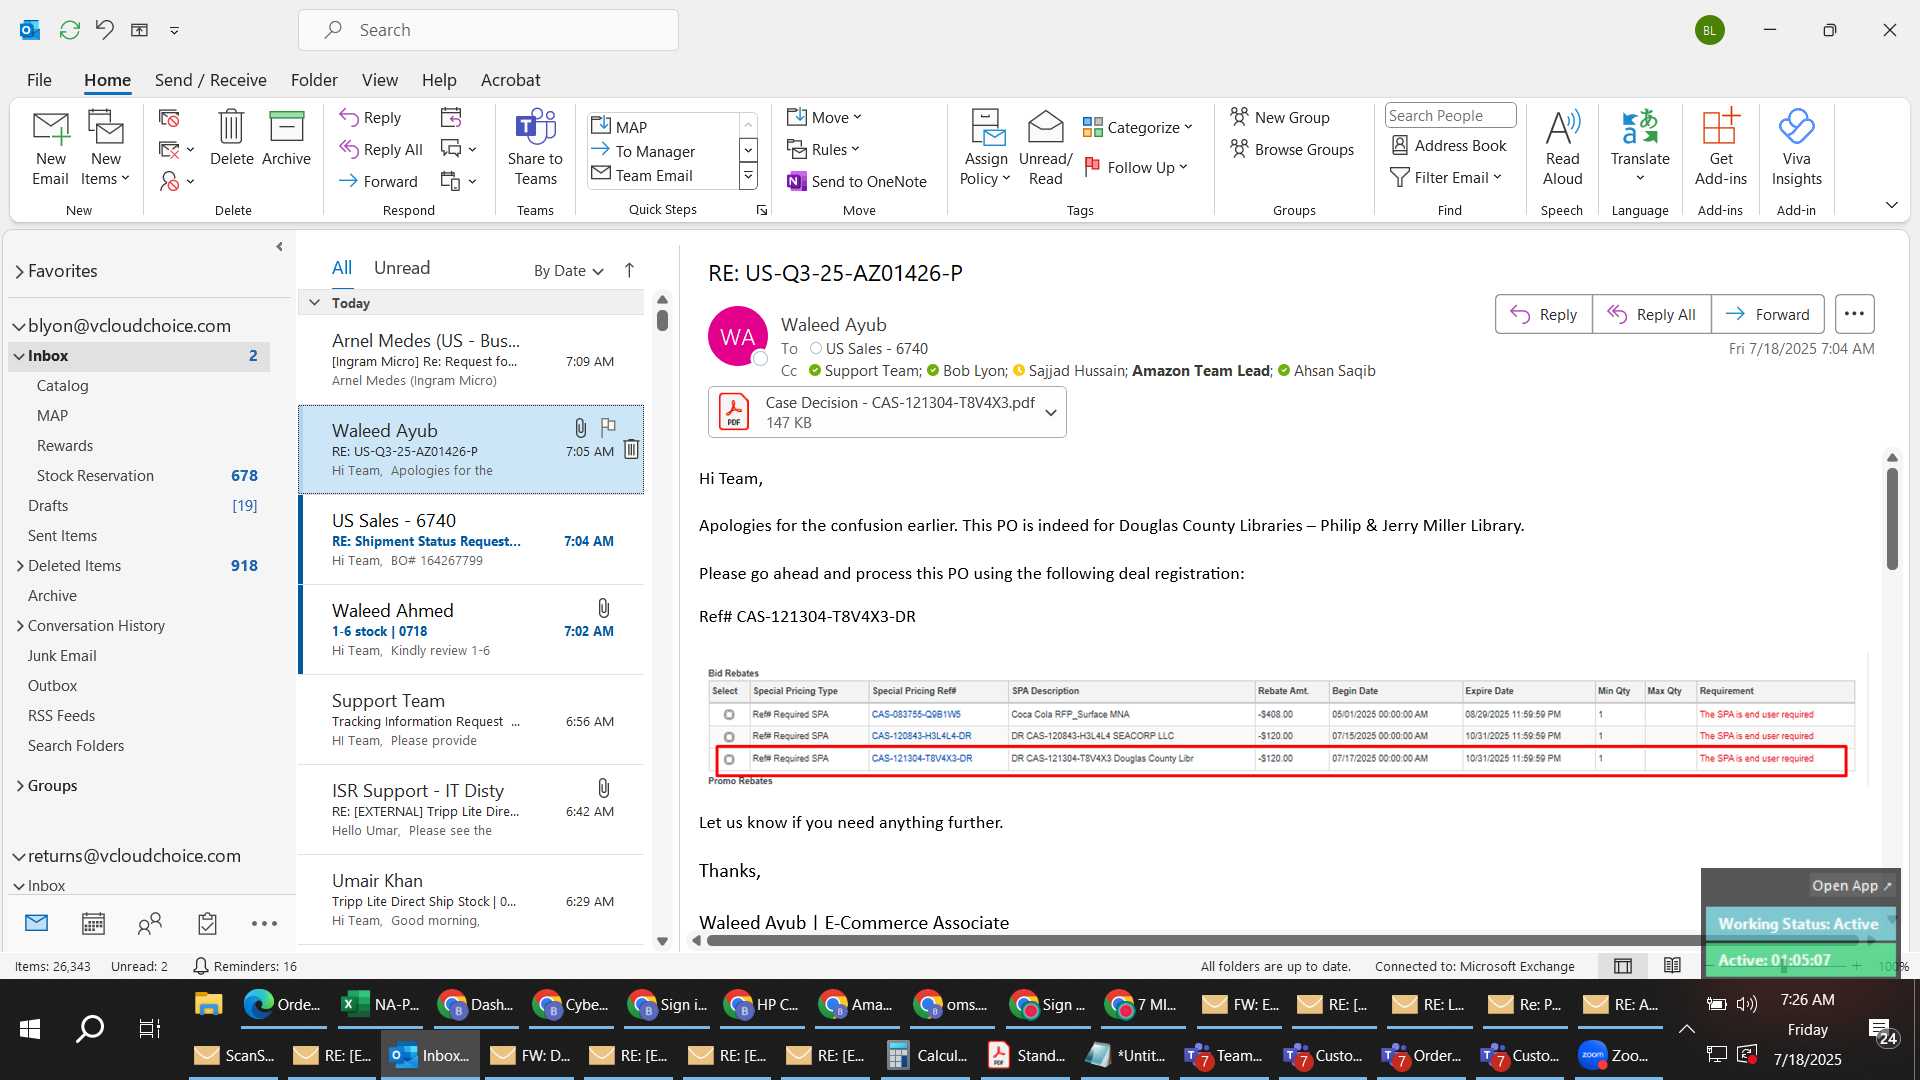Click trash icon on Waleed Ayub message

point(631,449)
